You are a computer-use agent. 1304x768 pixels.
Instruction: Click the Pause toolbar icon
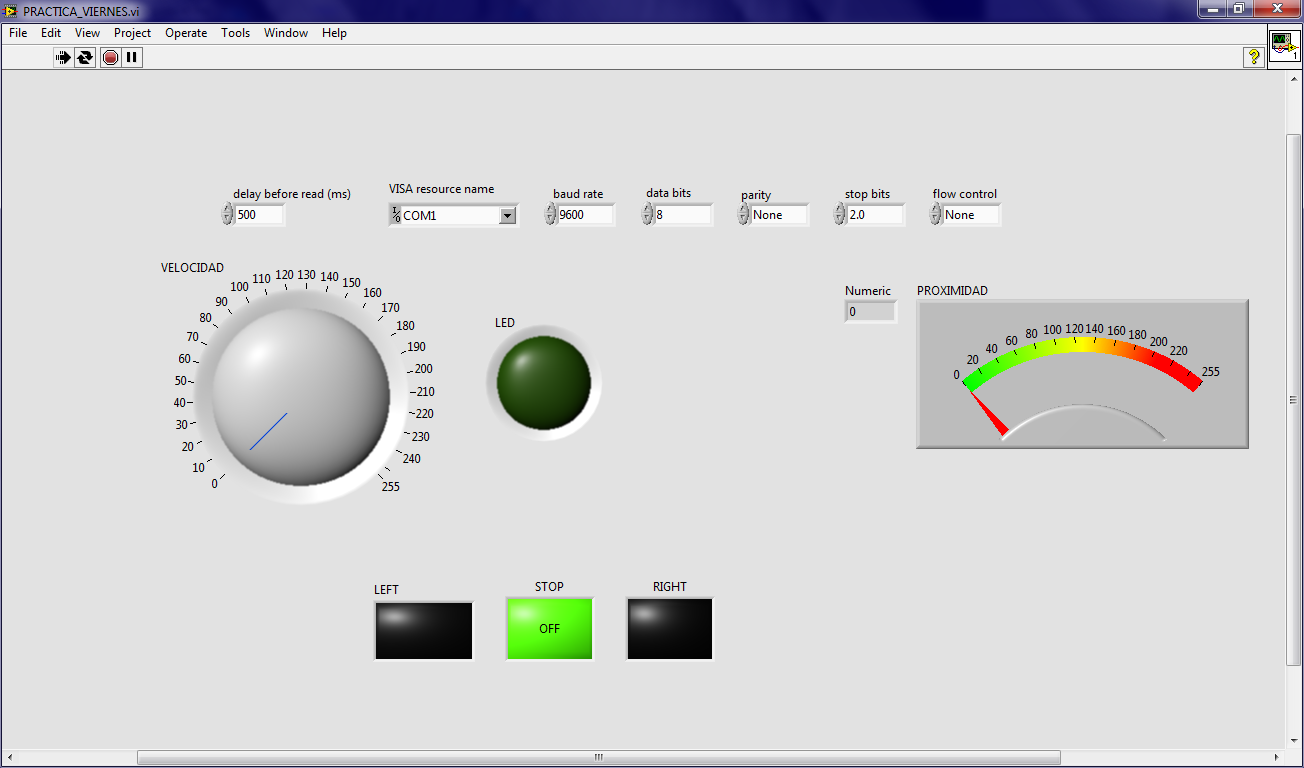pos(132,58)
